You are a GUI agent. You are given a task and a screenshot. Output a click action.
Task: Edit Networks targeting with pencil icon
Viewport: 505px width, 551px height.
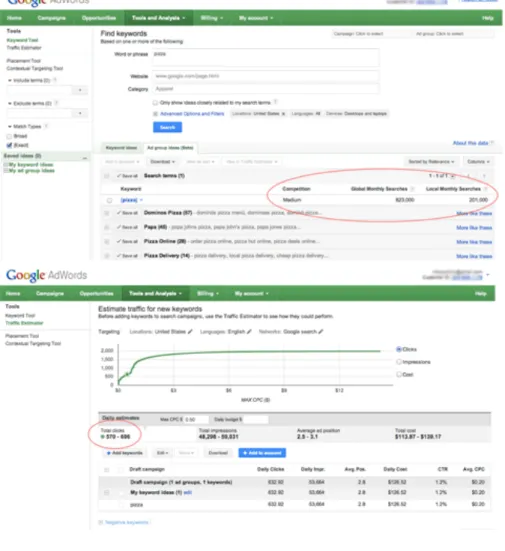(321, 331)
